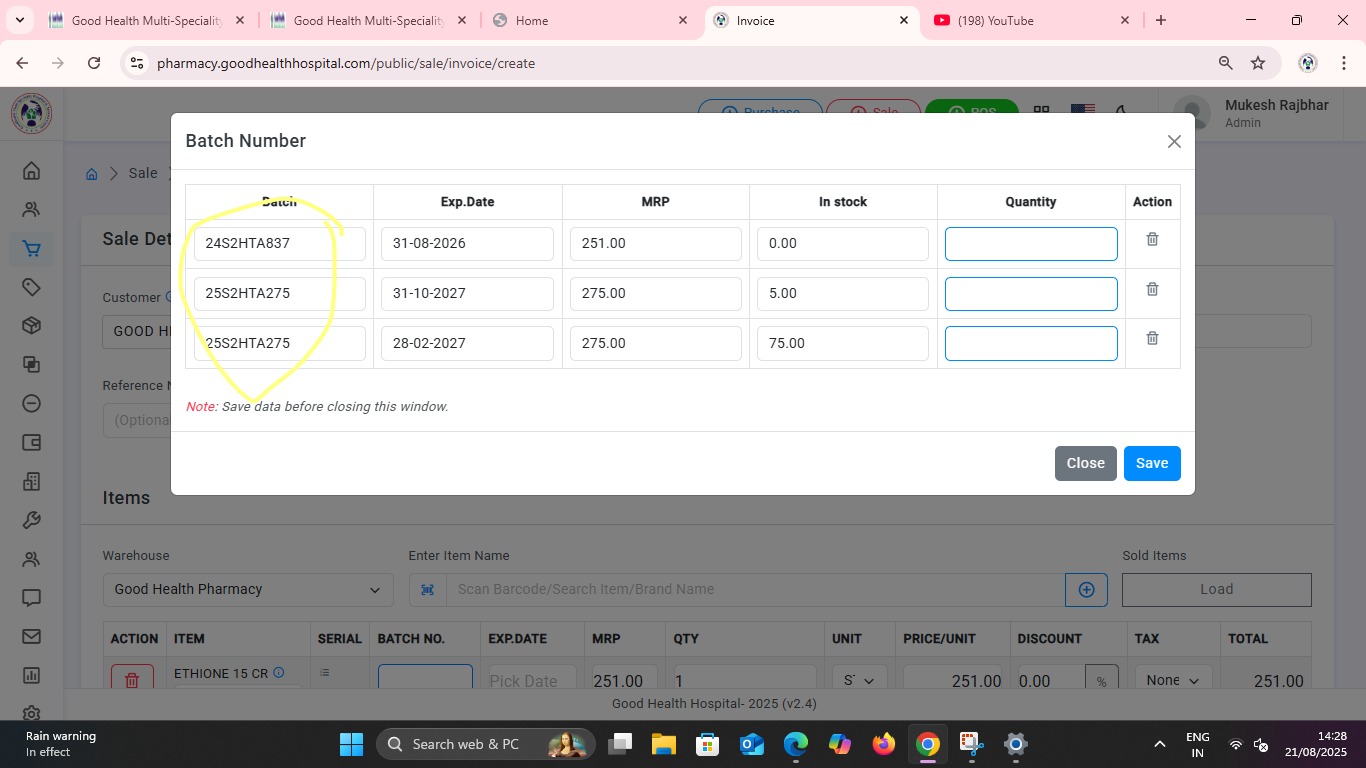The image size is (1366, 768).
Task: Open the Sales cart icon in sidebar
Action: click(x=31, y=249)
